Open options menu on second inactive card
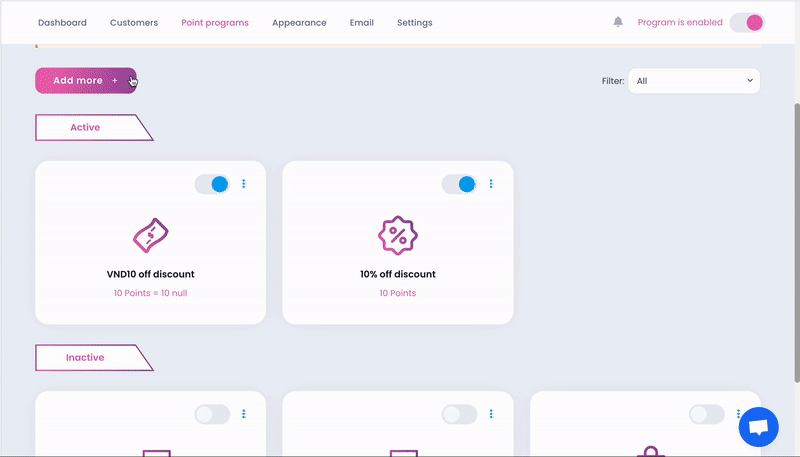800x457 pixels. pos(491,414)
